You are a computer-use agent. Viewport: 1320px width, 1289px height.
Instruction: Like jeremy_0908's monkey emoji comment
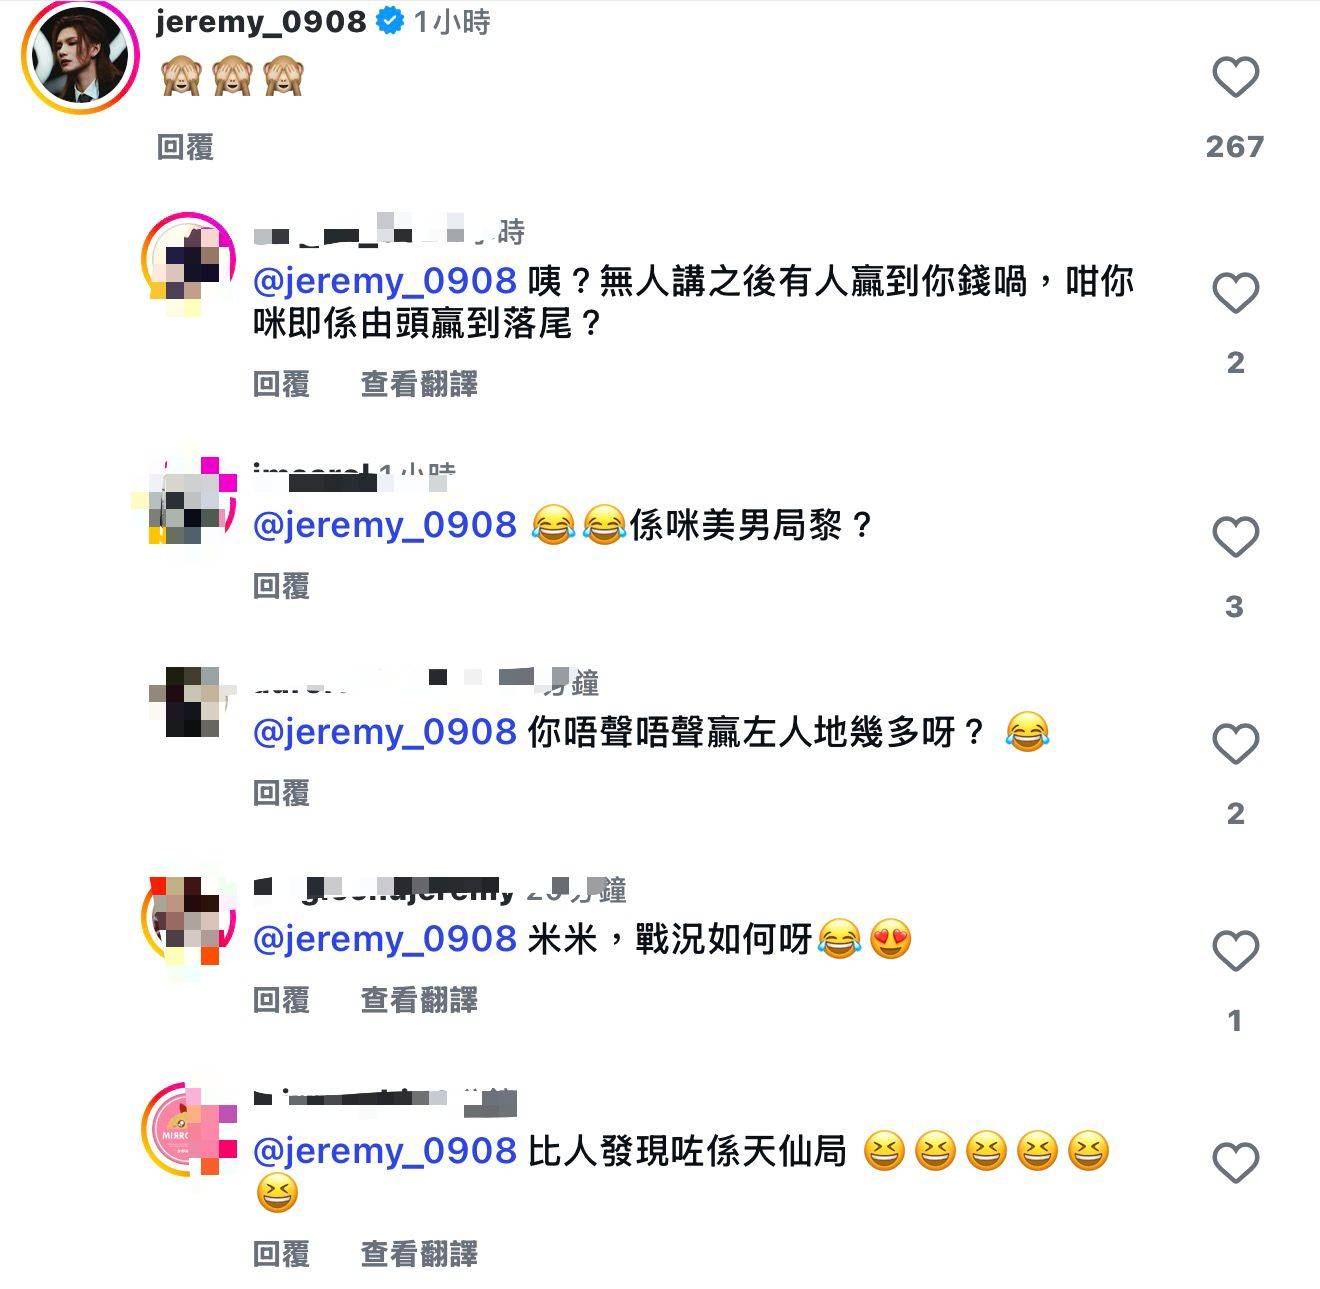pos(1235,77)
